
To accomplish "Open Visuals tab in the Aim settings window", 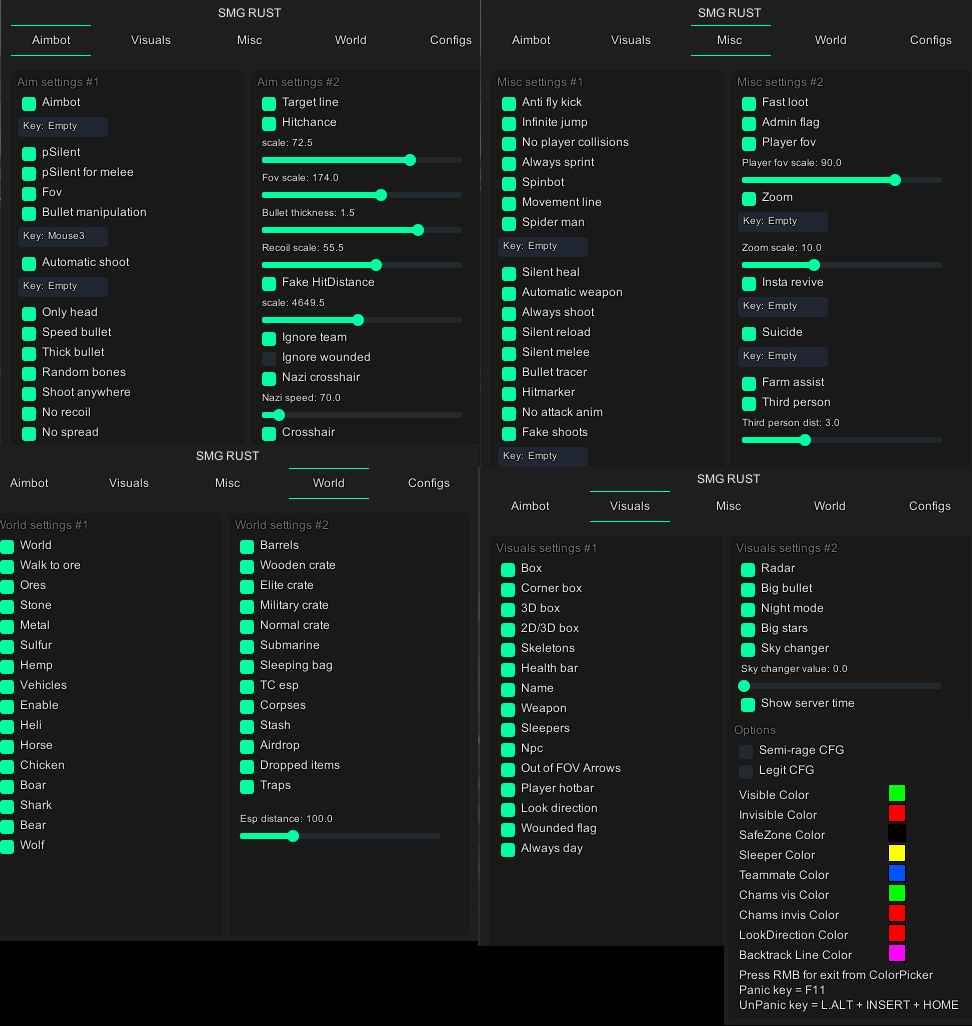I will (151, 40).
